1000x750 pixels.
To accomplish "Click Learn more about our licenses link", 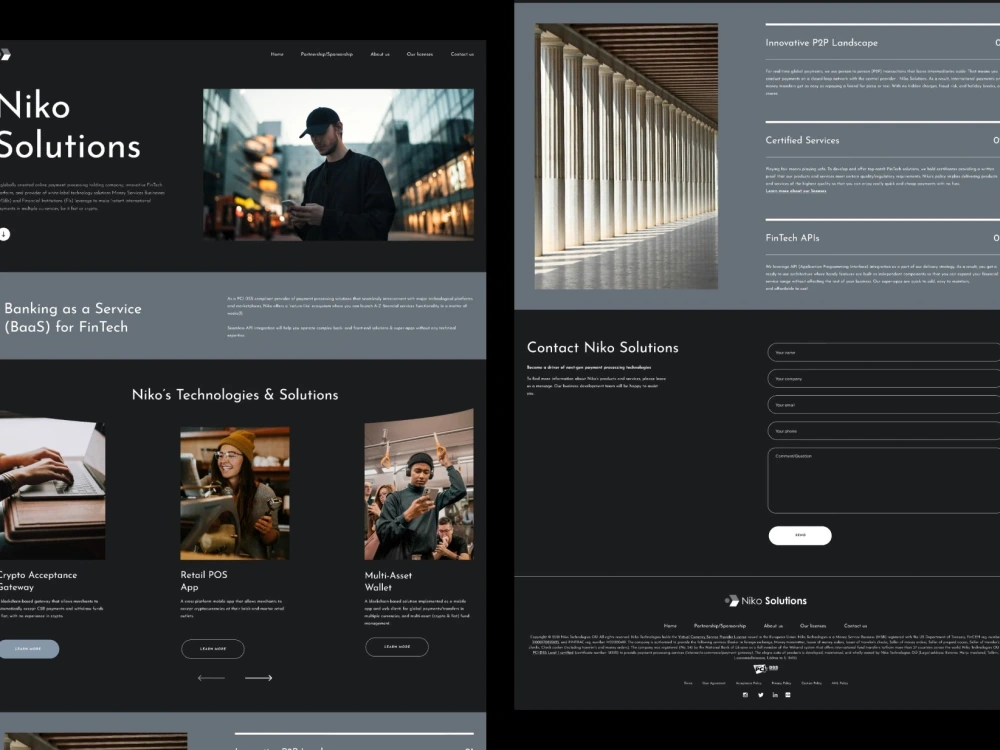I will [x=796, y=191].
